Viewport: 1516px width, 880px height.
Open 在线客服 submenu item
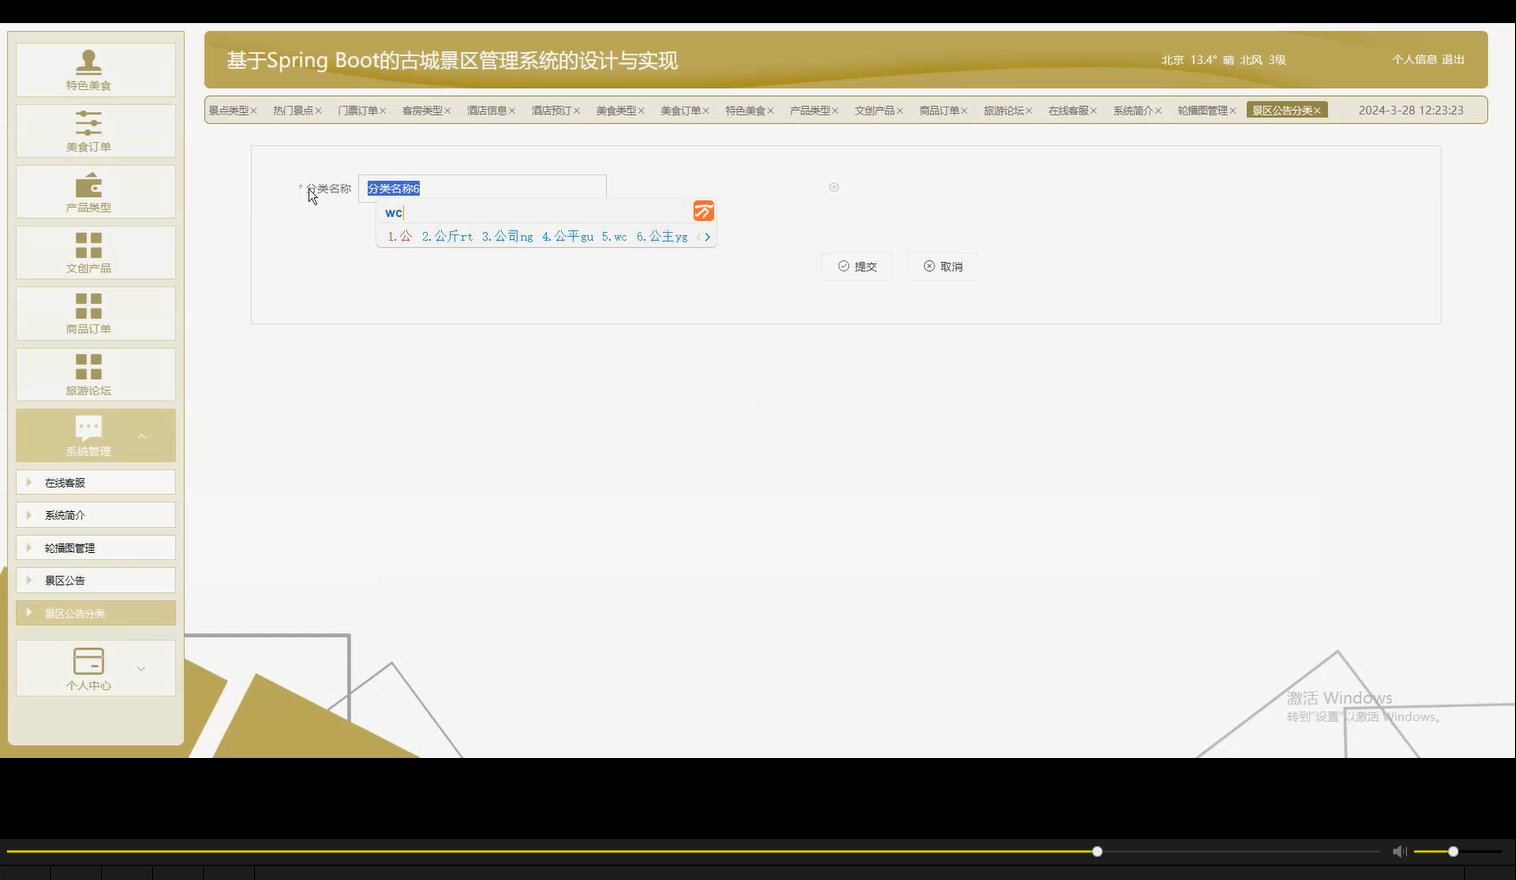(x=95, y=482)
